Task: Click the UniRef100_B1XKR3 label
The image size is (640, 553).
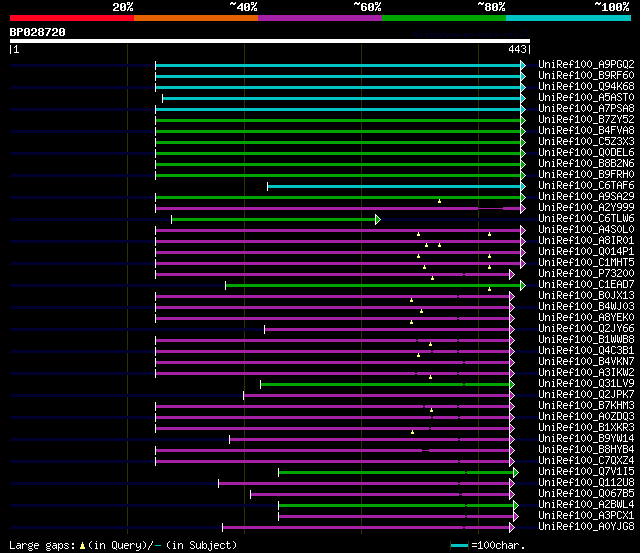Action: [x=586, y=428]
